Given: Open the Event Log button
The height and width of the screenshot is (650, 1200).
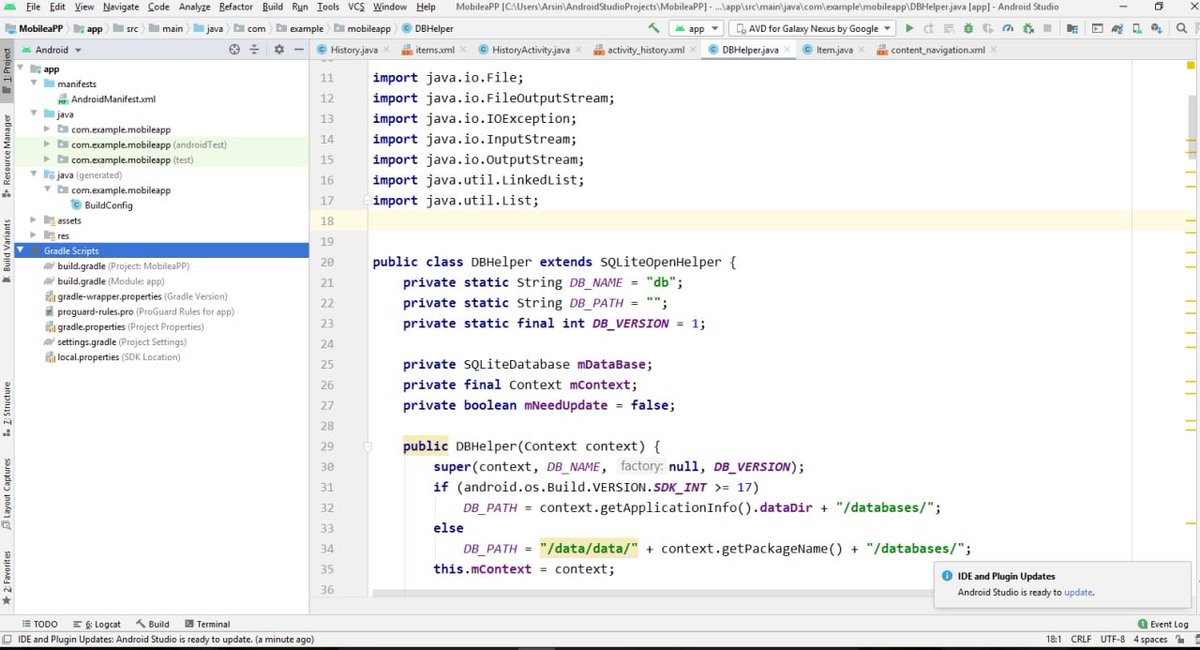Looking at the screenshot, I should [x=1163, y=624].
